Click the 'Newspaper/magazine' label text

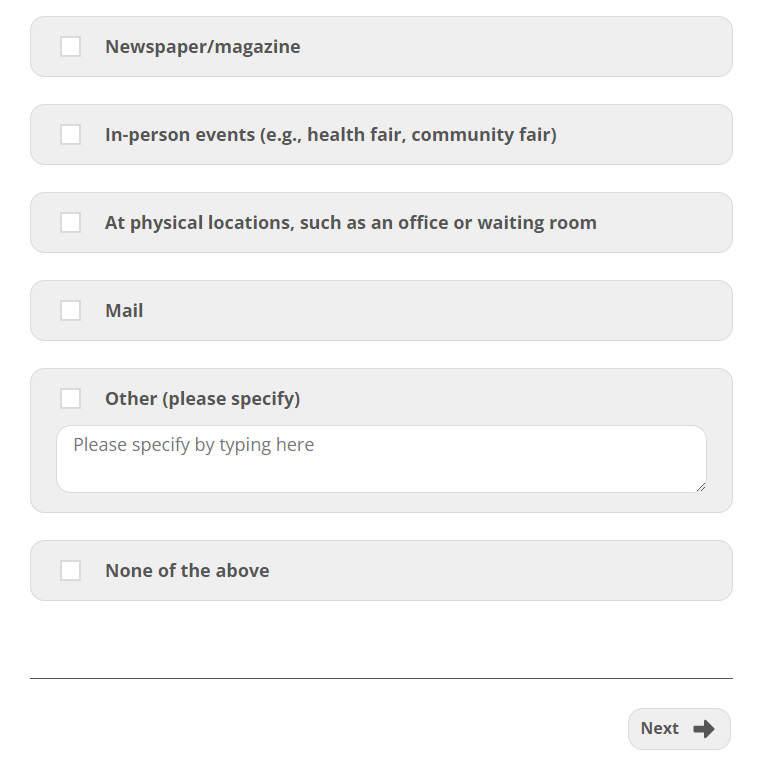click(202, 47)
